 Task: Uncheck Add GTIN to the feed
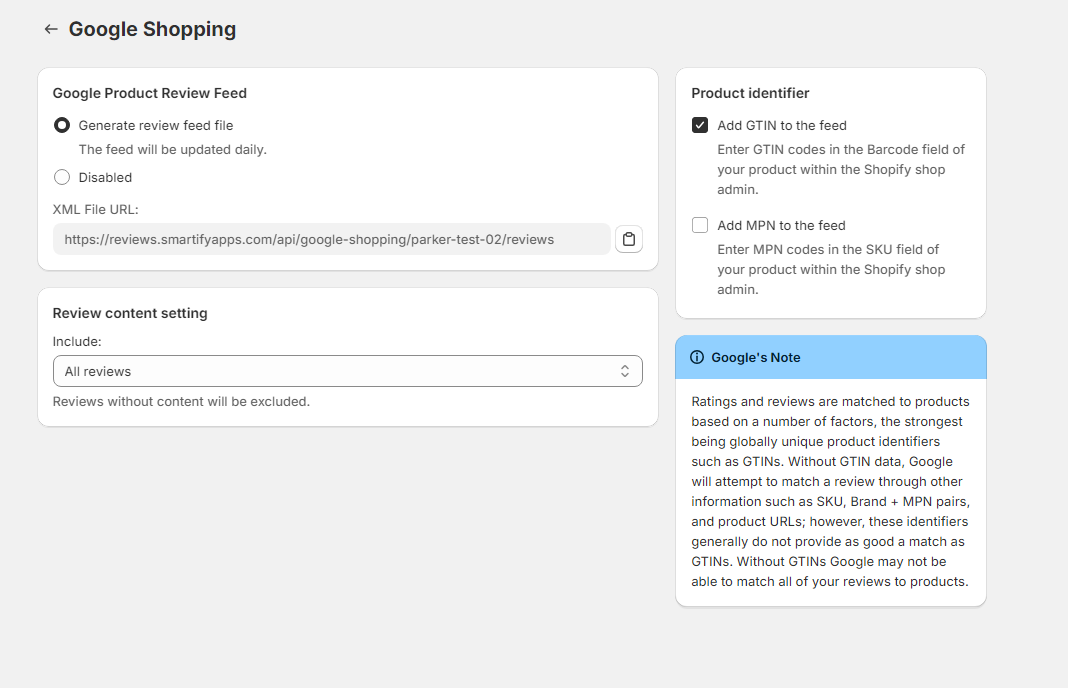[x=700, y=125]
